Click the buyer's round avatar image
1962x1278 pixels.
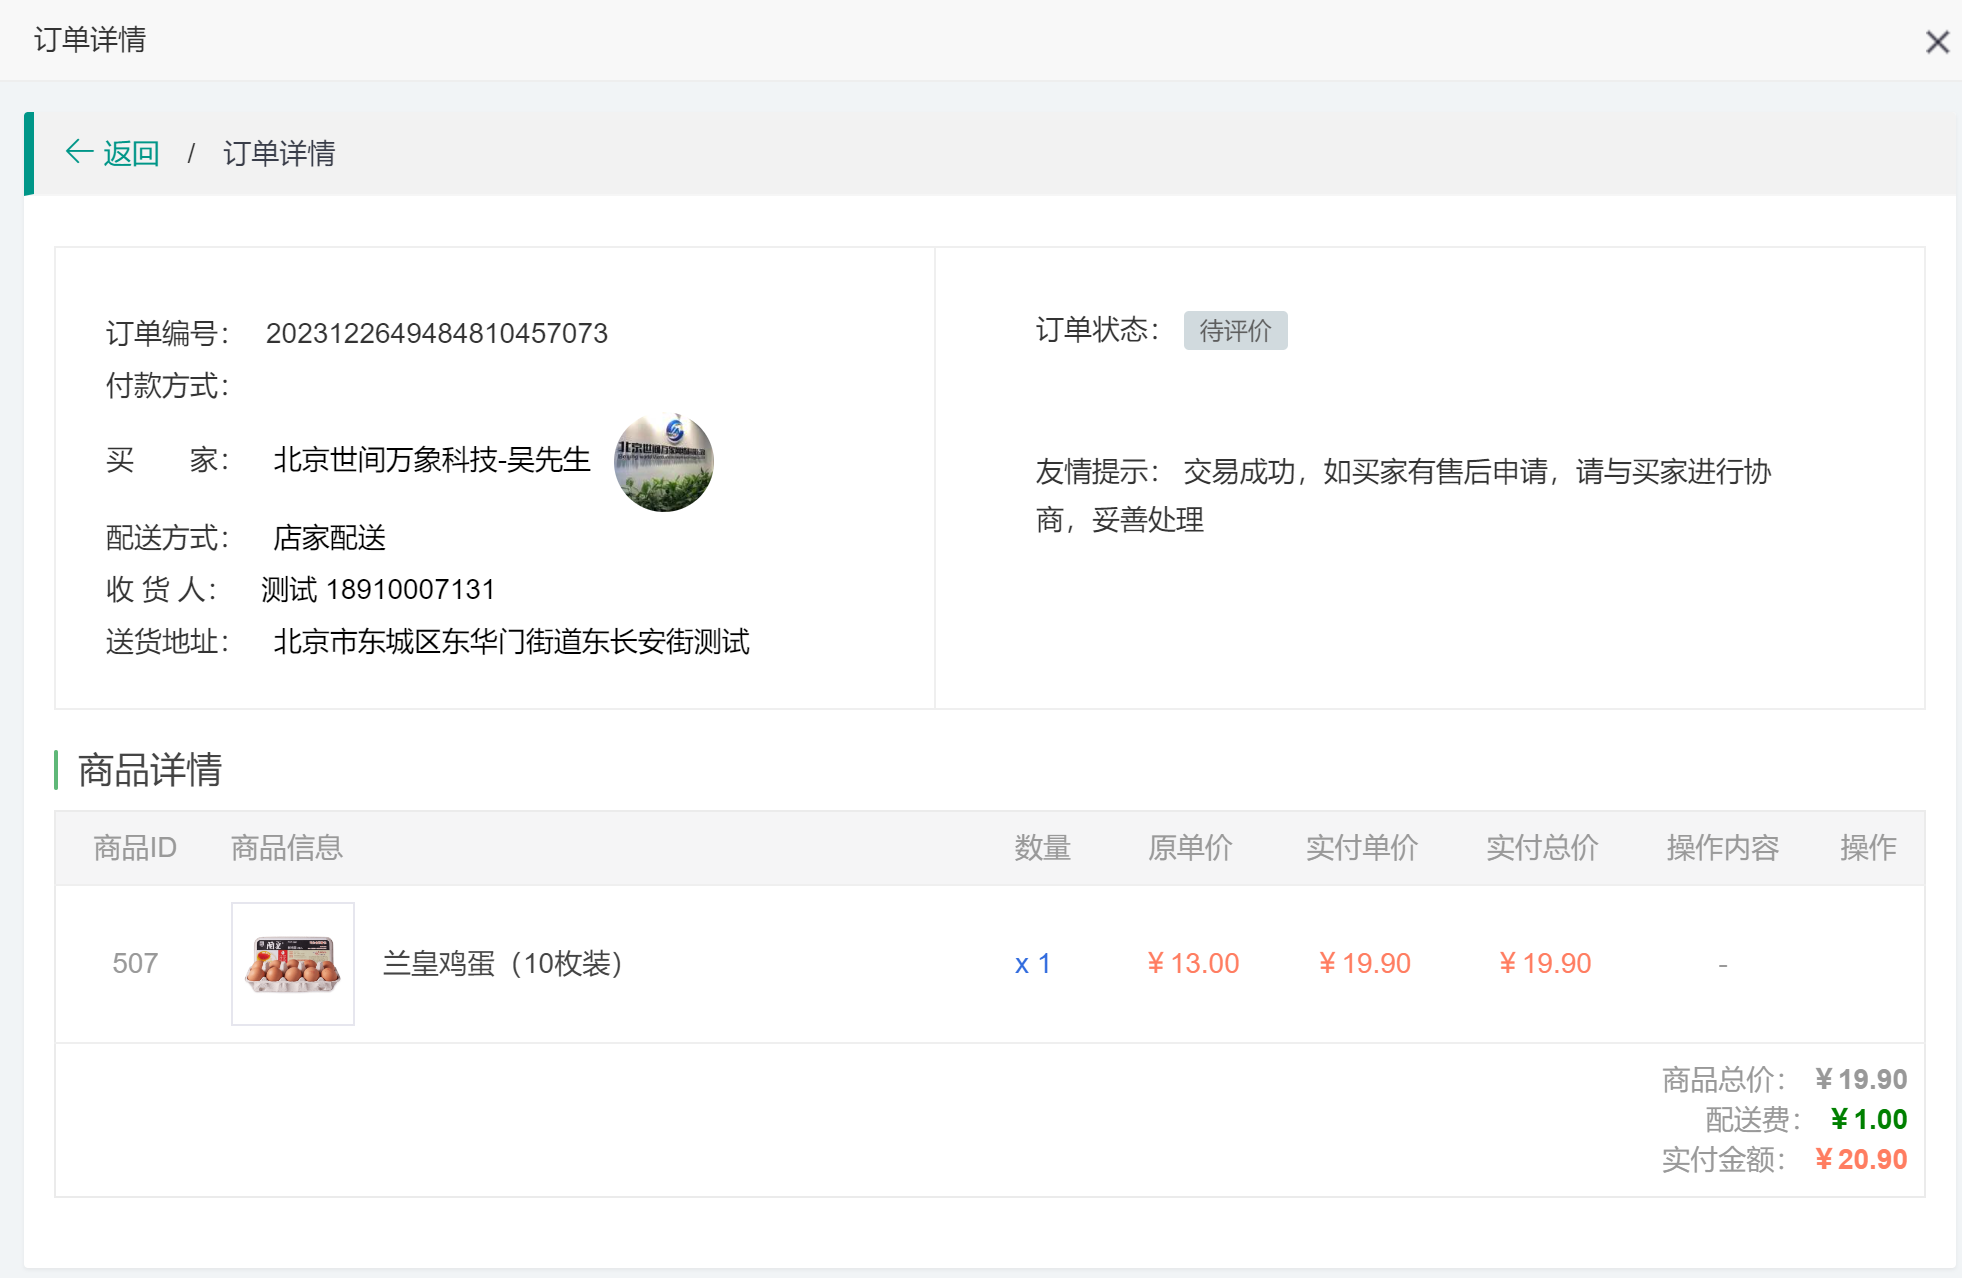point(663,462)
